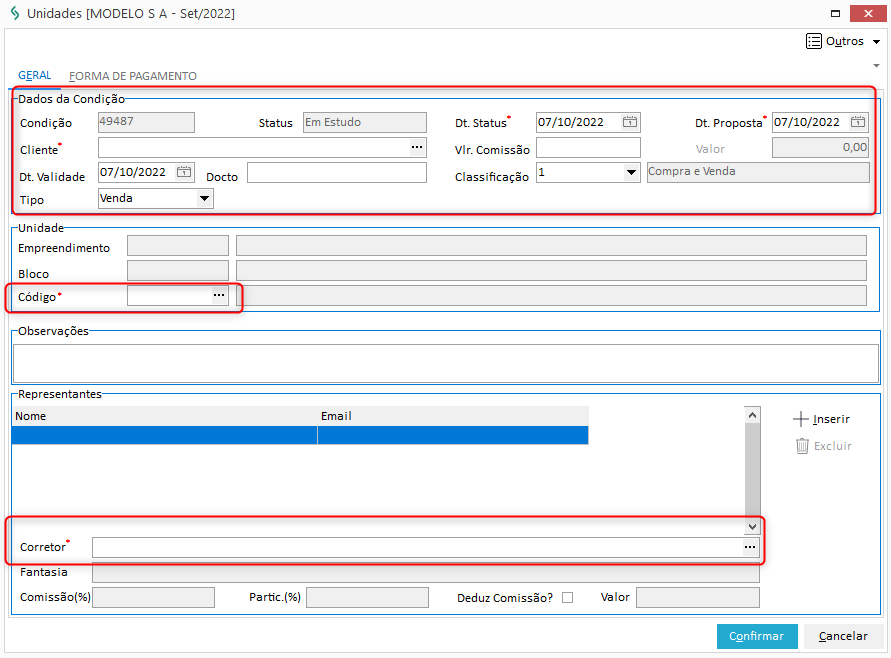Click the Código lookup ellipsis button
Viewport: 891px width, 658px height.
[x=219, y=296]
